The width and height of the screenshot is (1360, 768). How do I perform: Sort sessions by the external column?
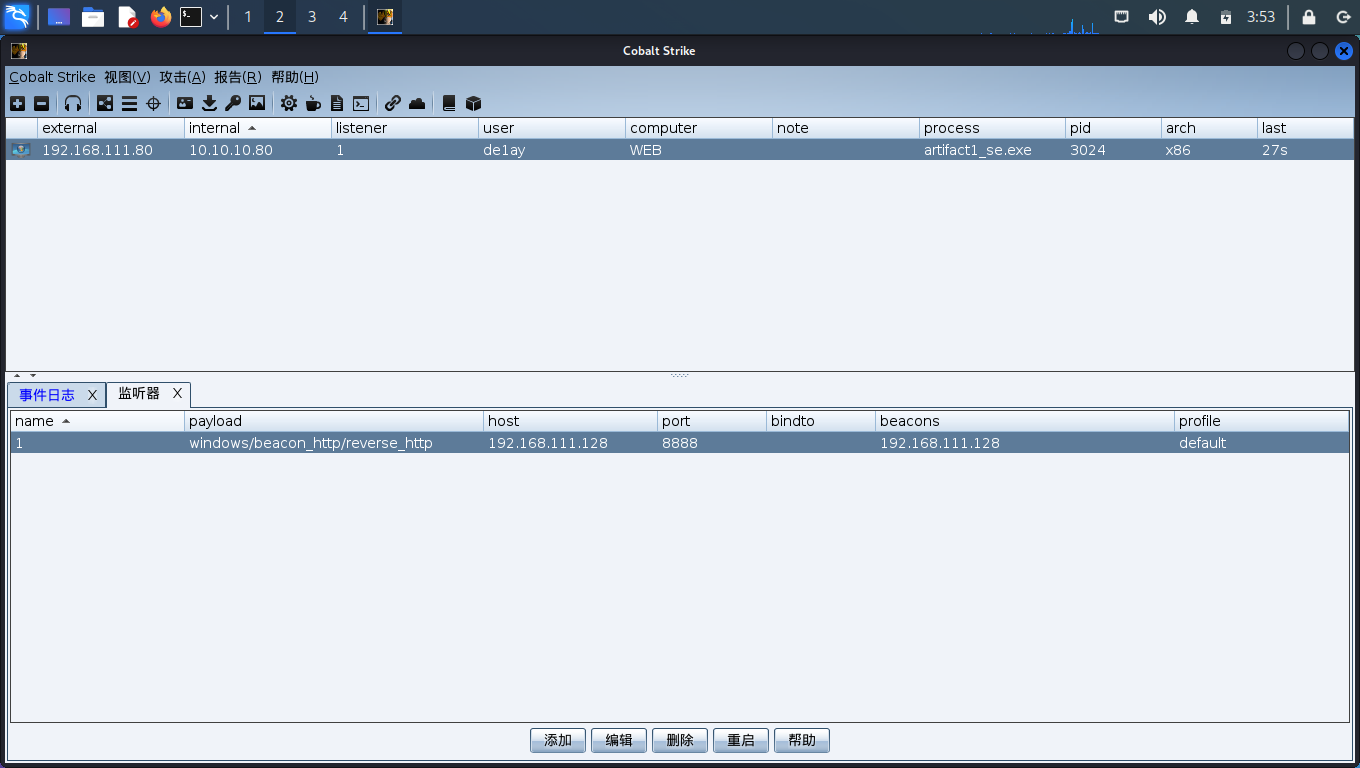point(111,128)
